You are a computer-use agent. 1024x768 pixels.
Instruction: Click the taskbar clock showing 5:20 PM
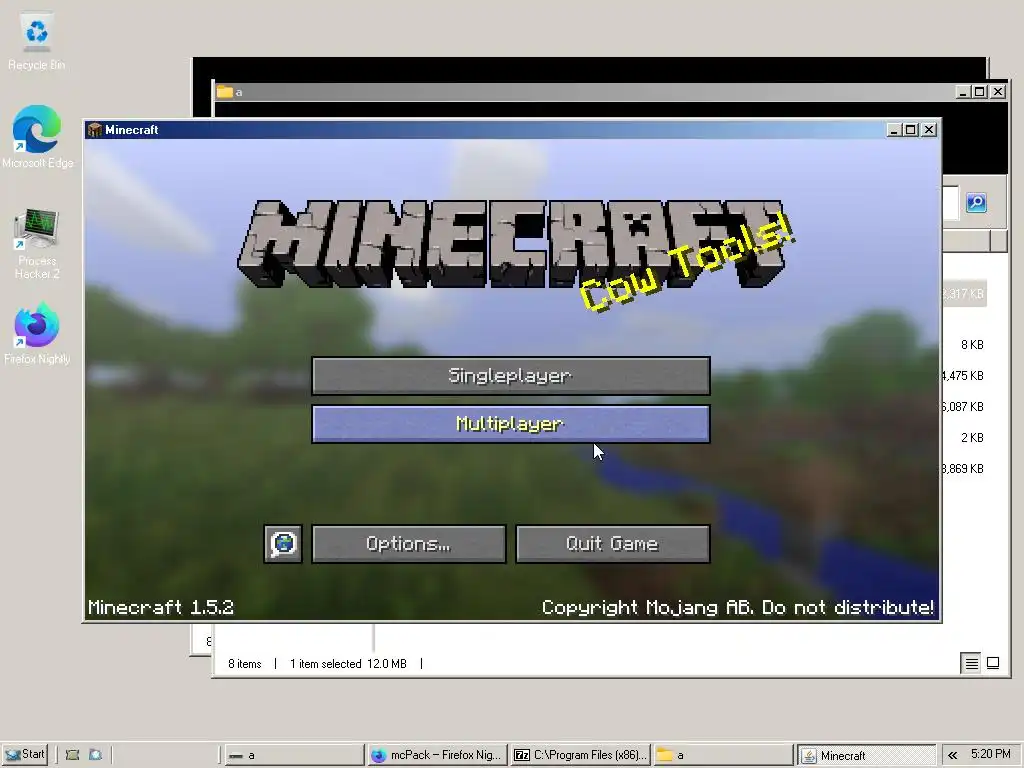[990, 754]
